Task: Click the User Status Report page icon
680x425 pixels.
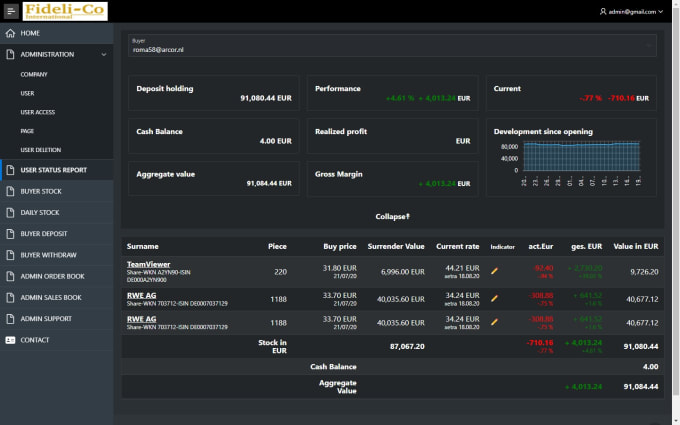Action: pos(10,170)
